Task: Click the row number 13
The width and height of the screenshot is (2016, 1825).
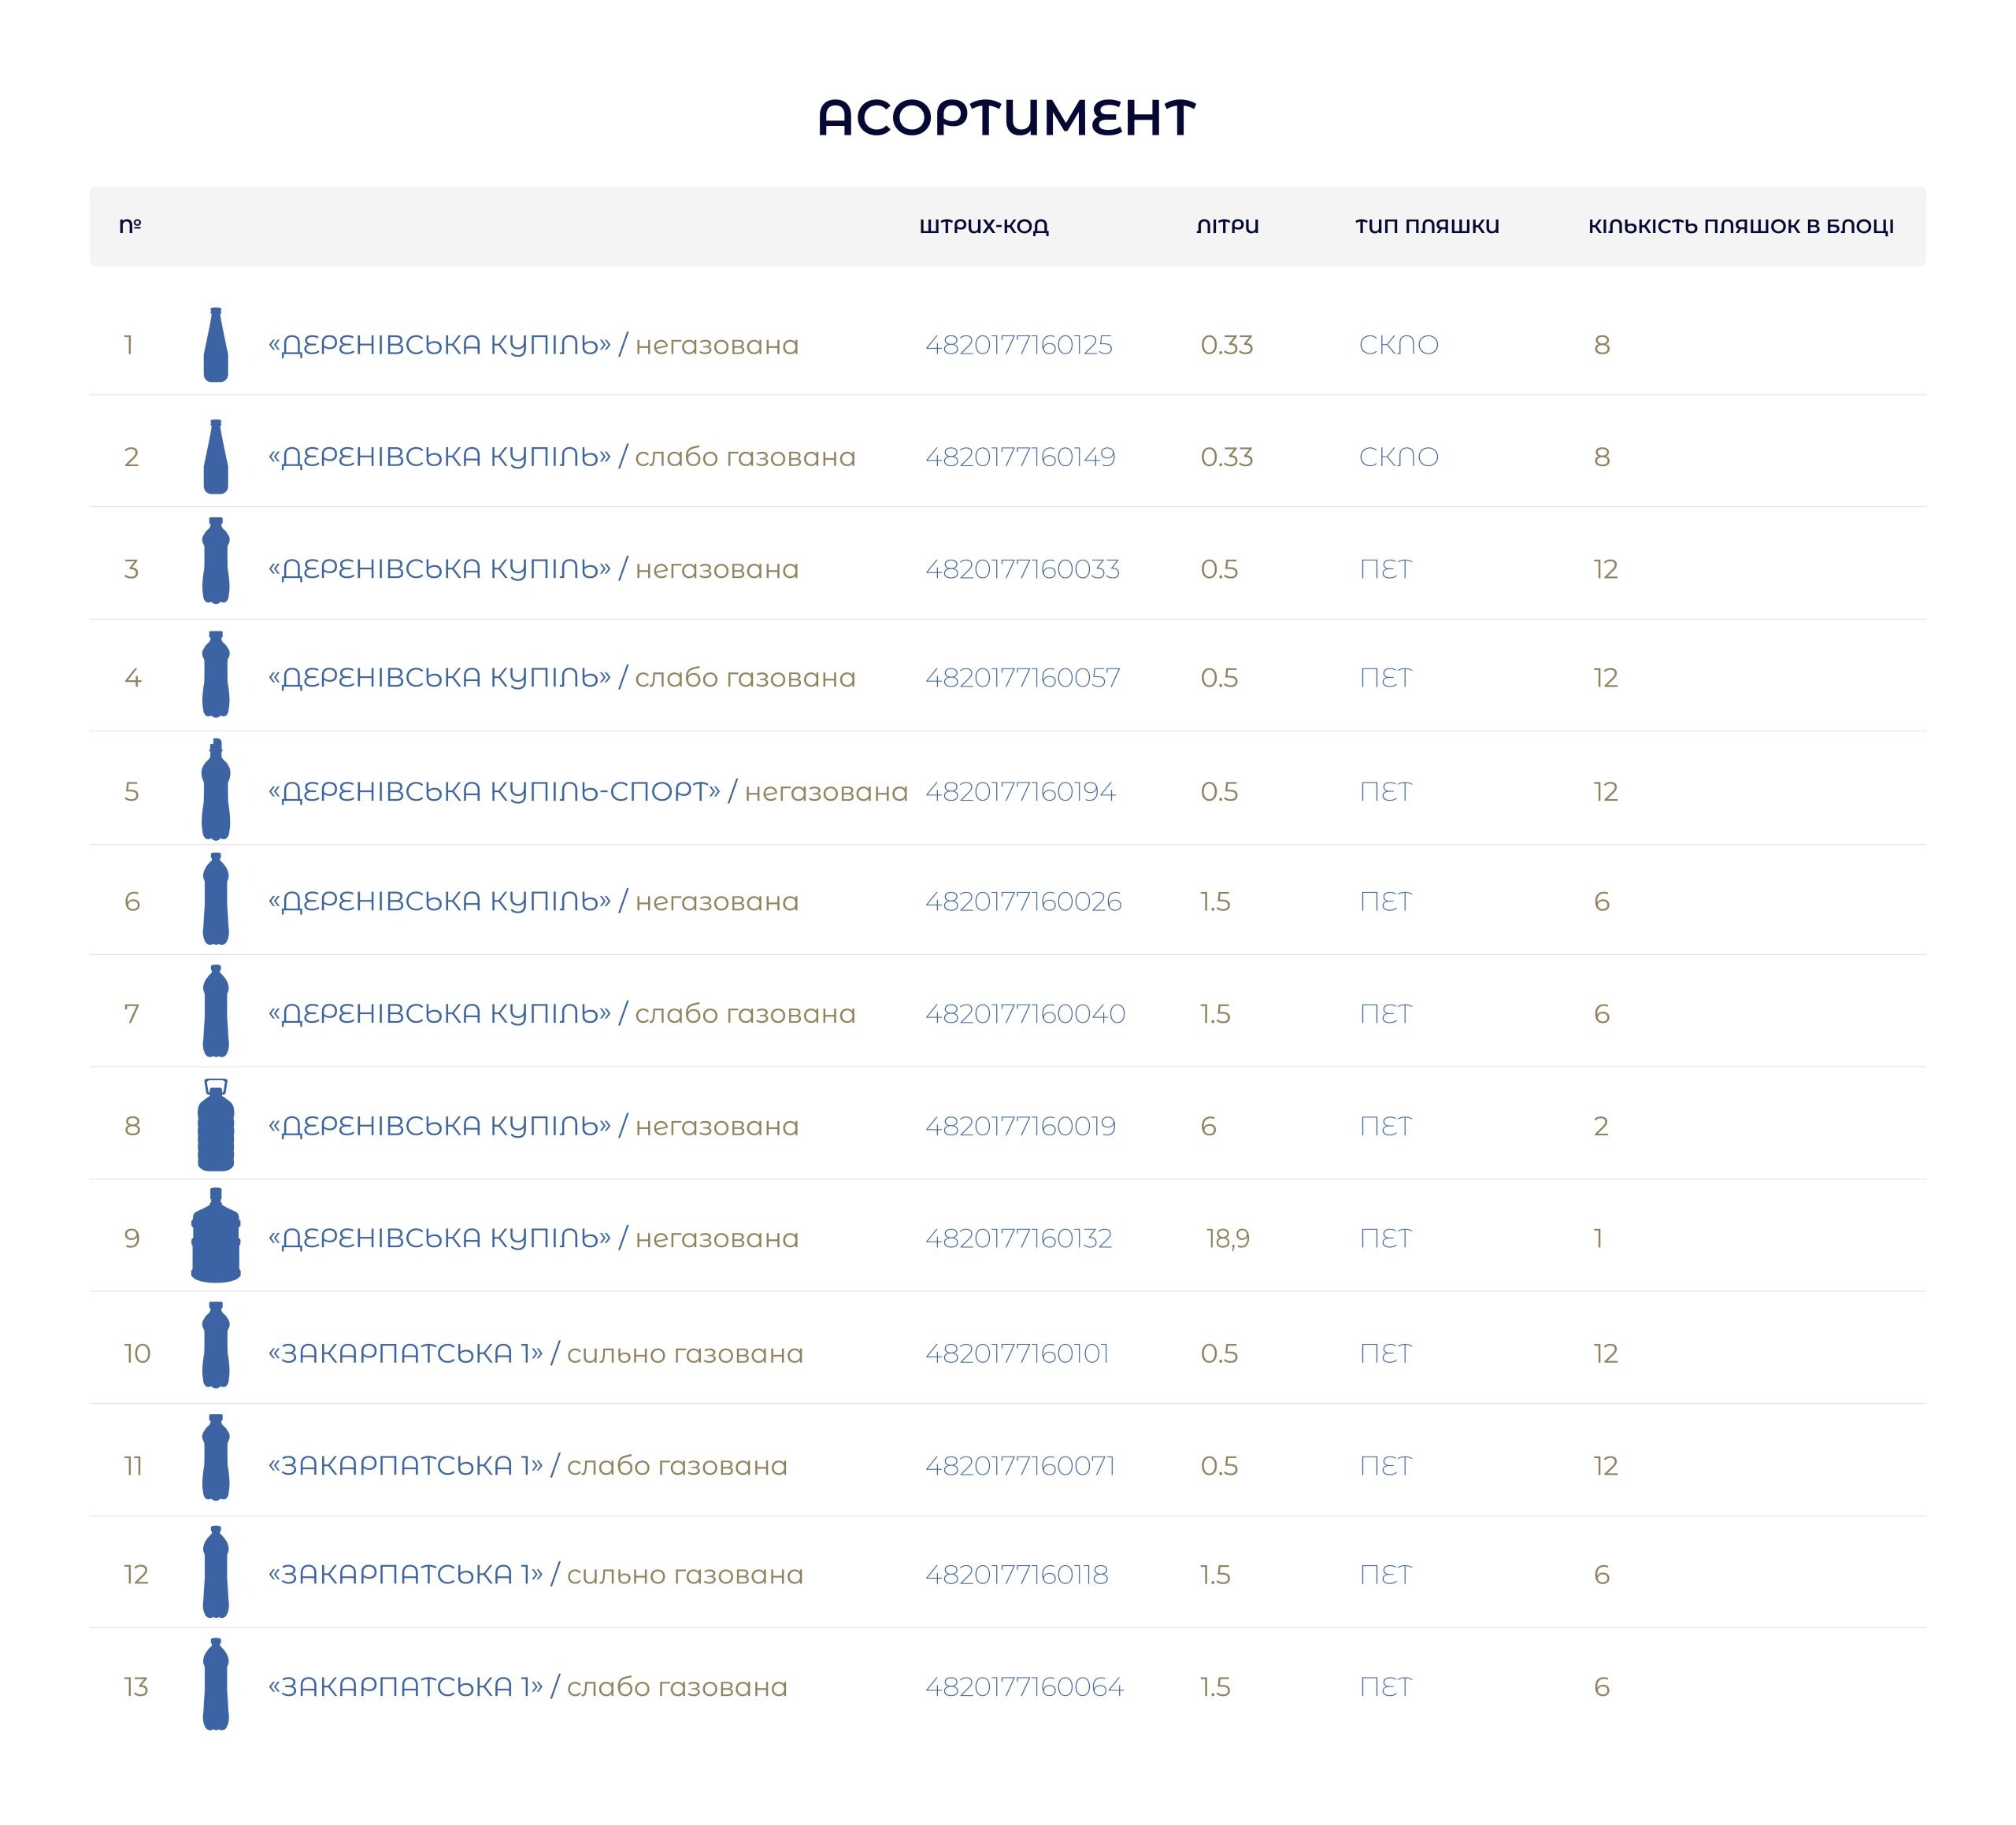Action: click(136, 1687)
